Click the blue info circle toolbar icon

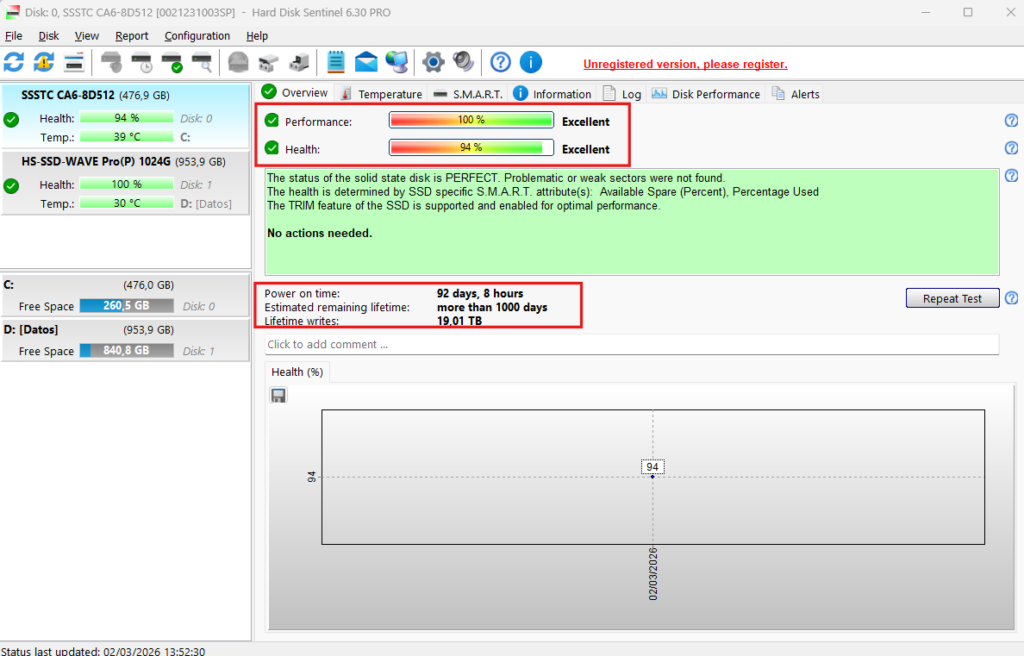coord(530,62)
